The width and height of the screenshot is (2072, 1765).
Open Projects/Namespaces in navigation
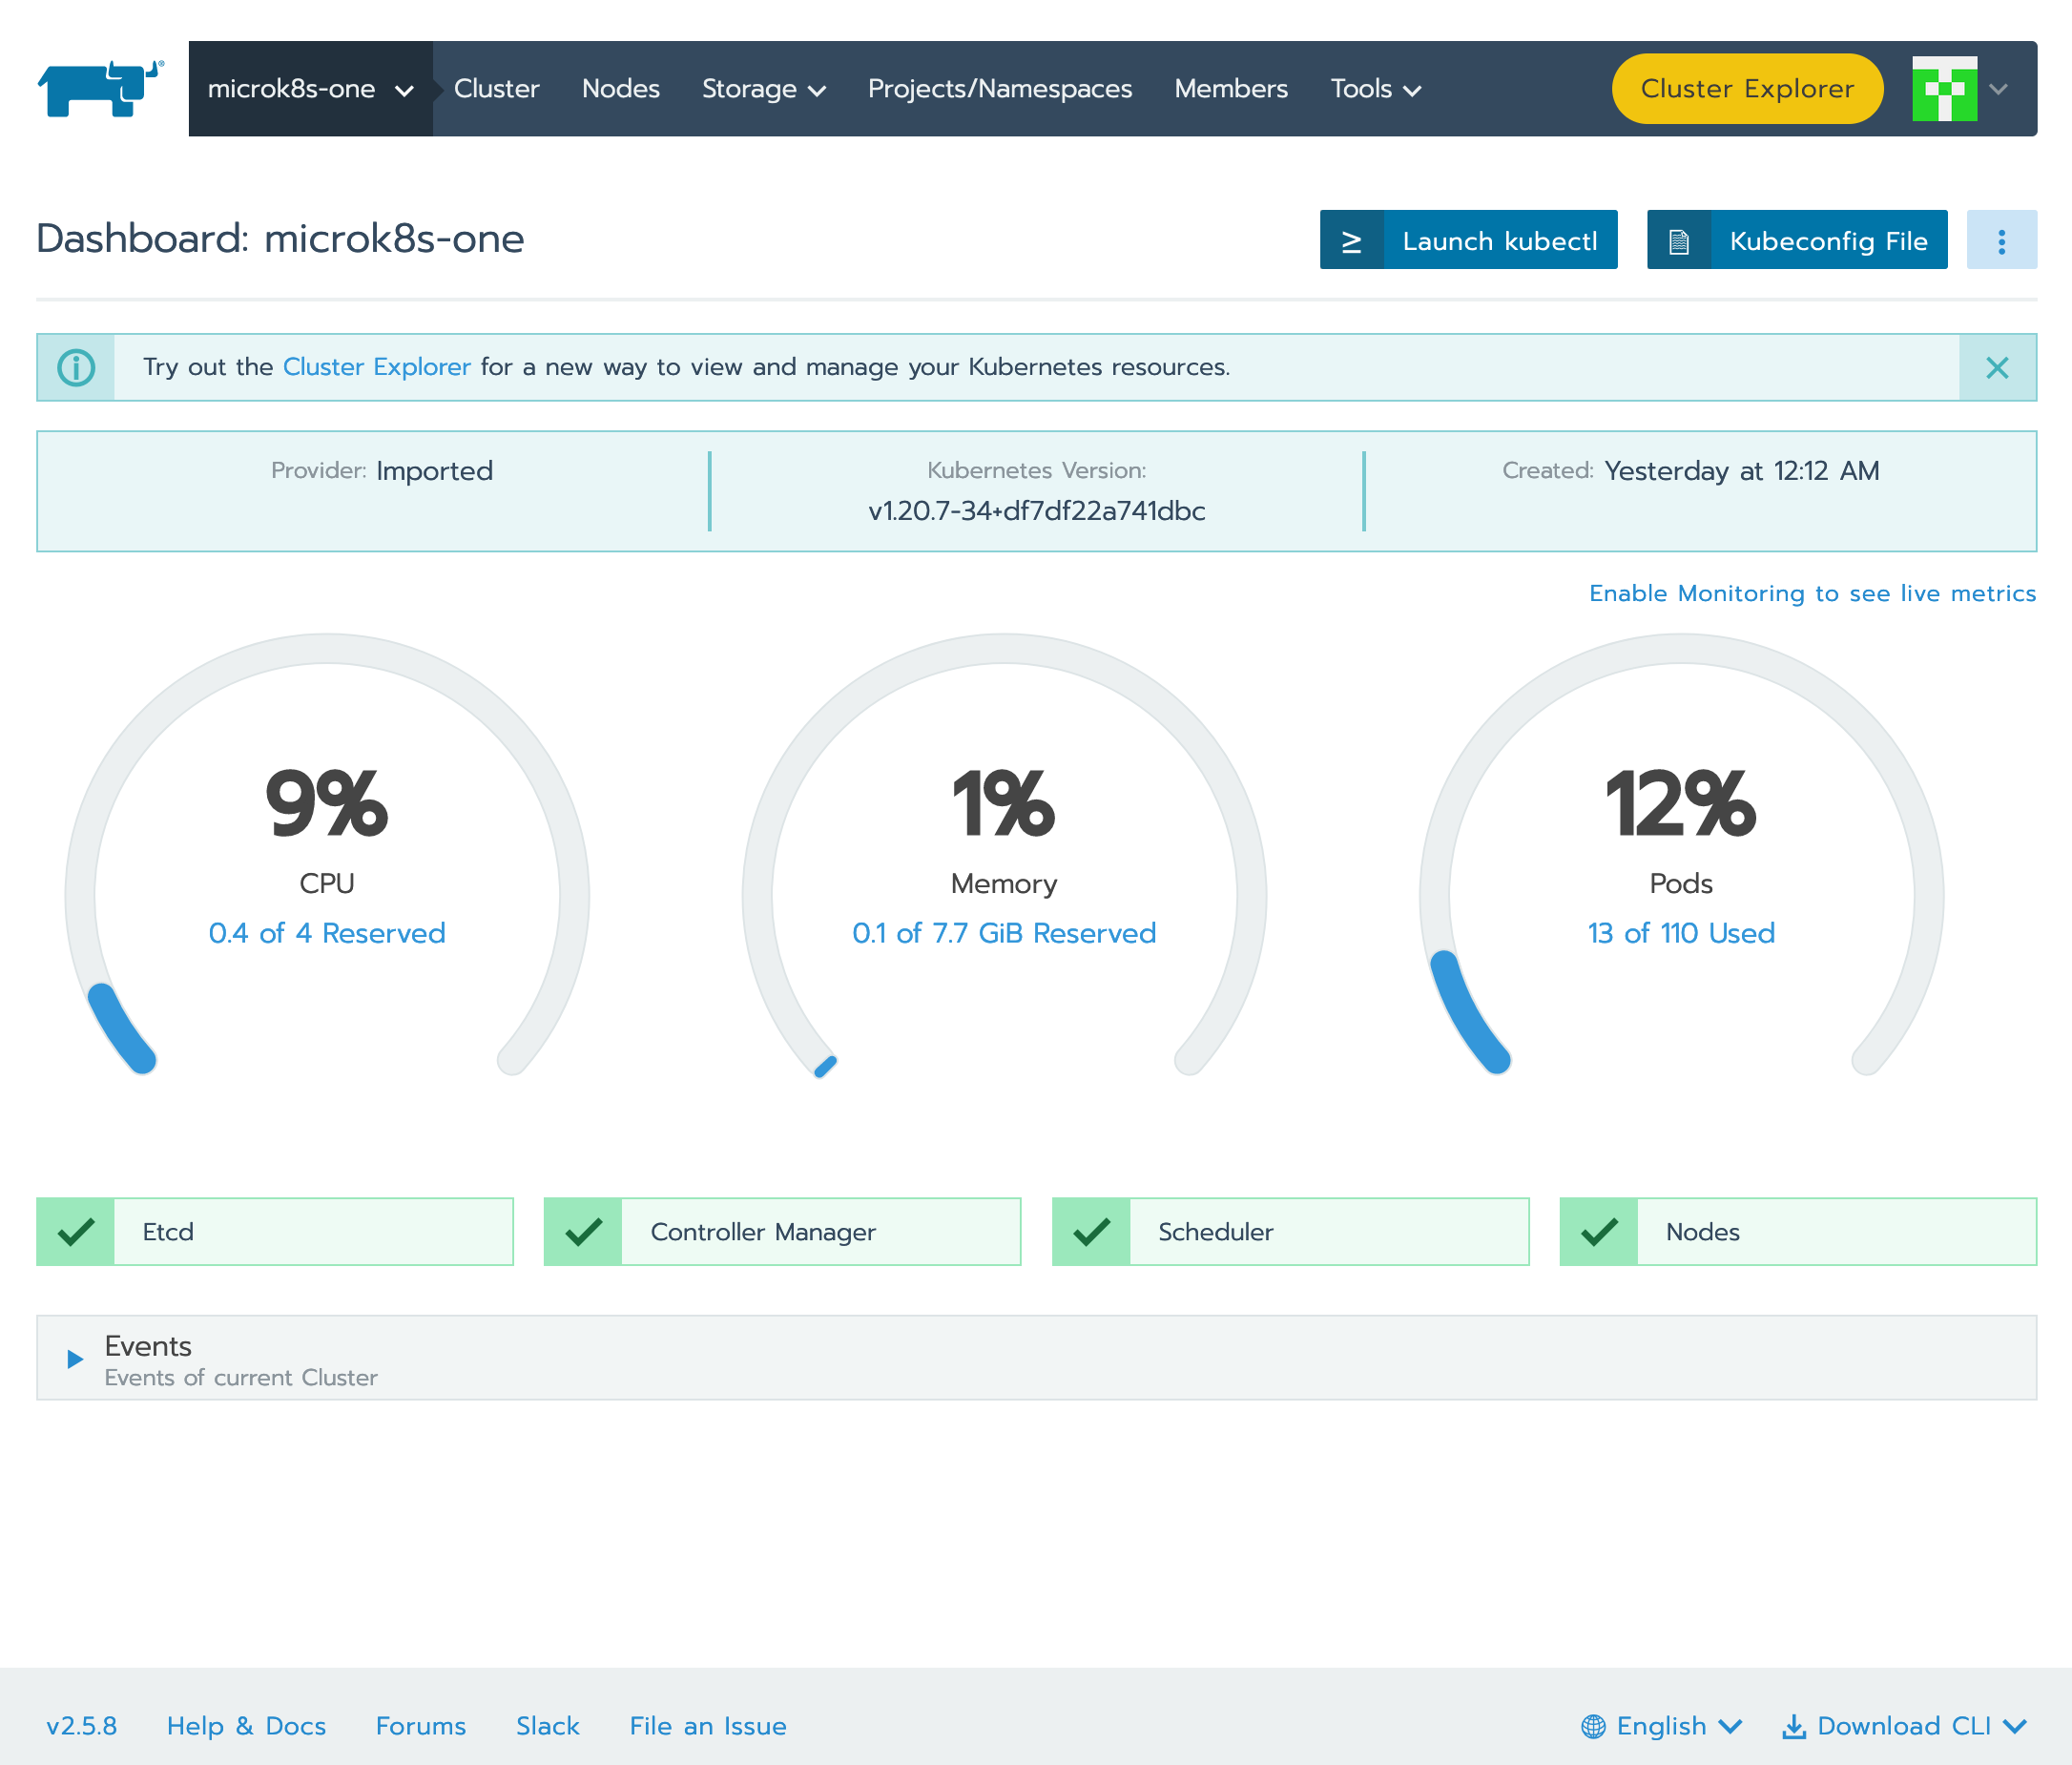point(999,89)
